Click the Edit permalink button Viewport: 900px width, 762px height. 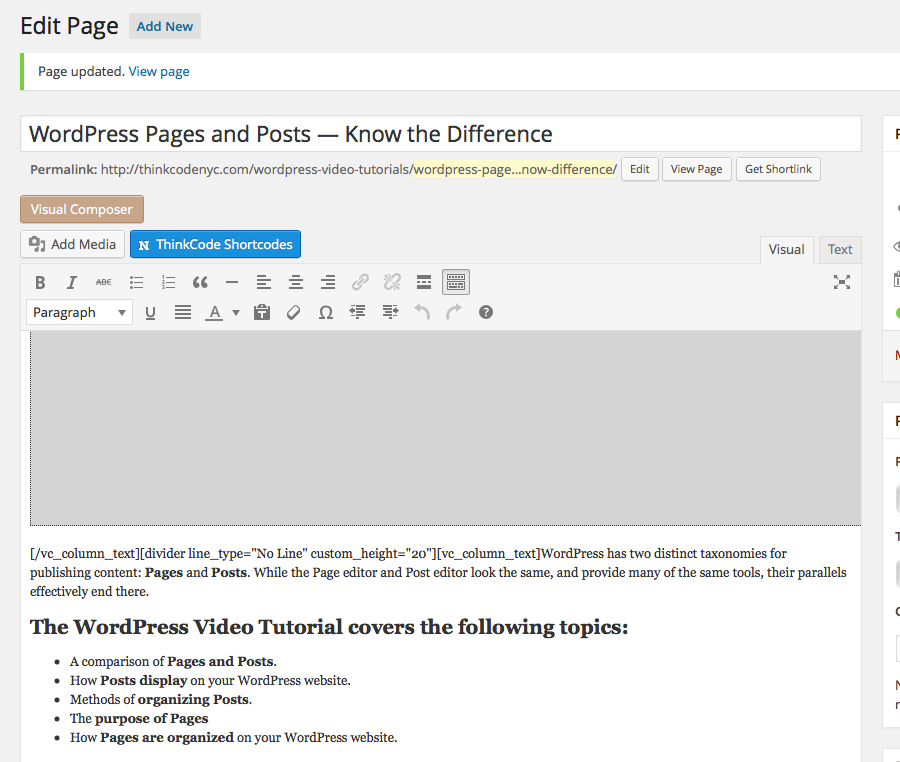pyautogui.click(x=639, y=169)
